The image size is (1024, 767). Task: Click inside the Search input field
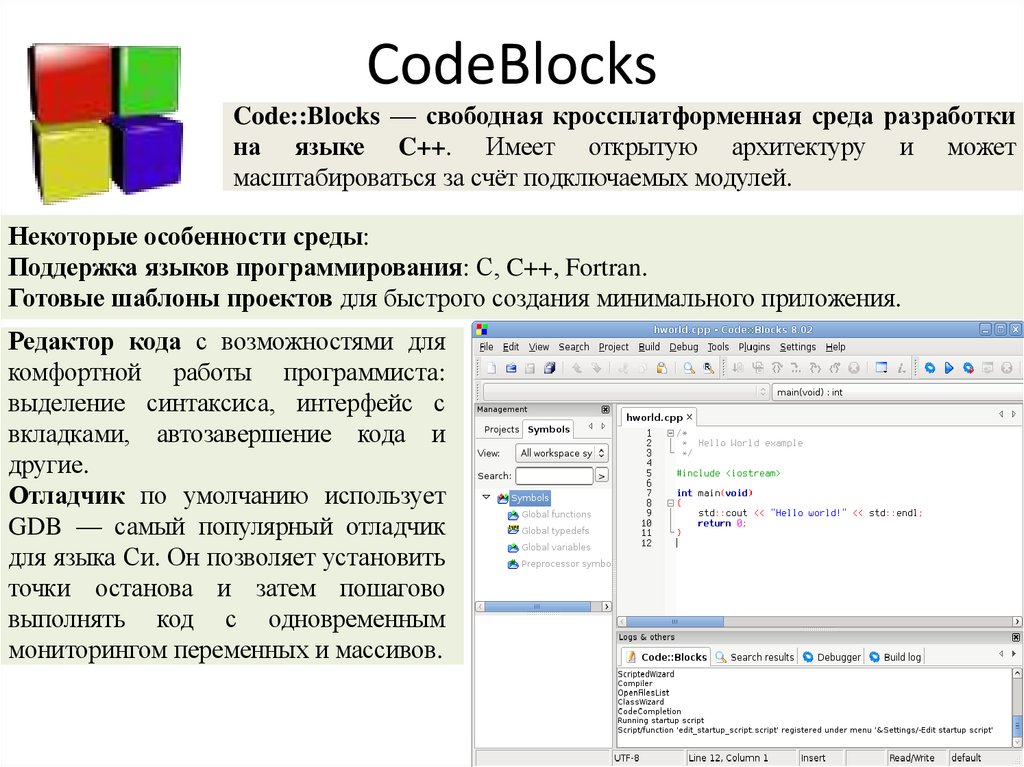click(x=556, y=474)
